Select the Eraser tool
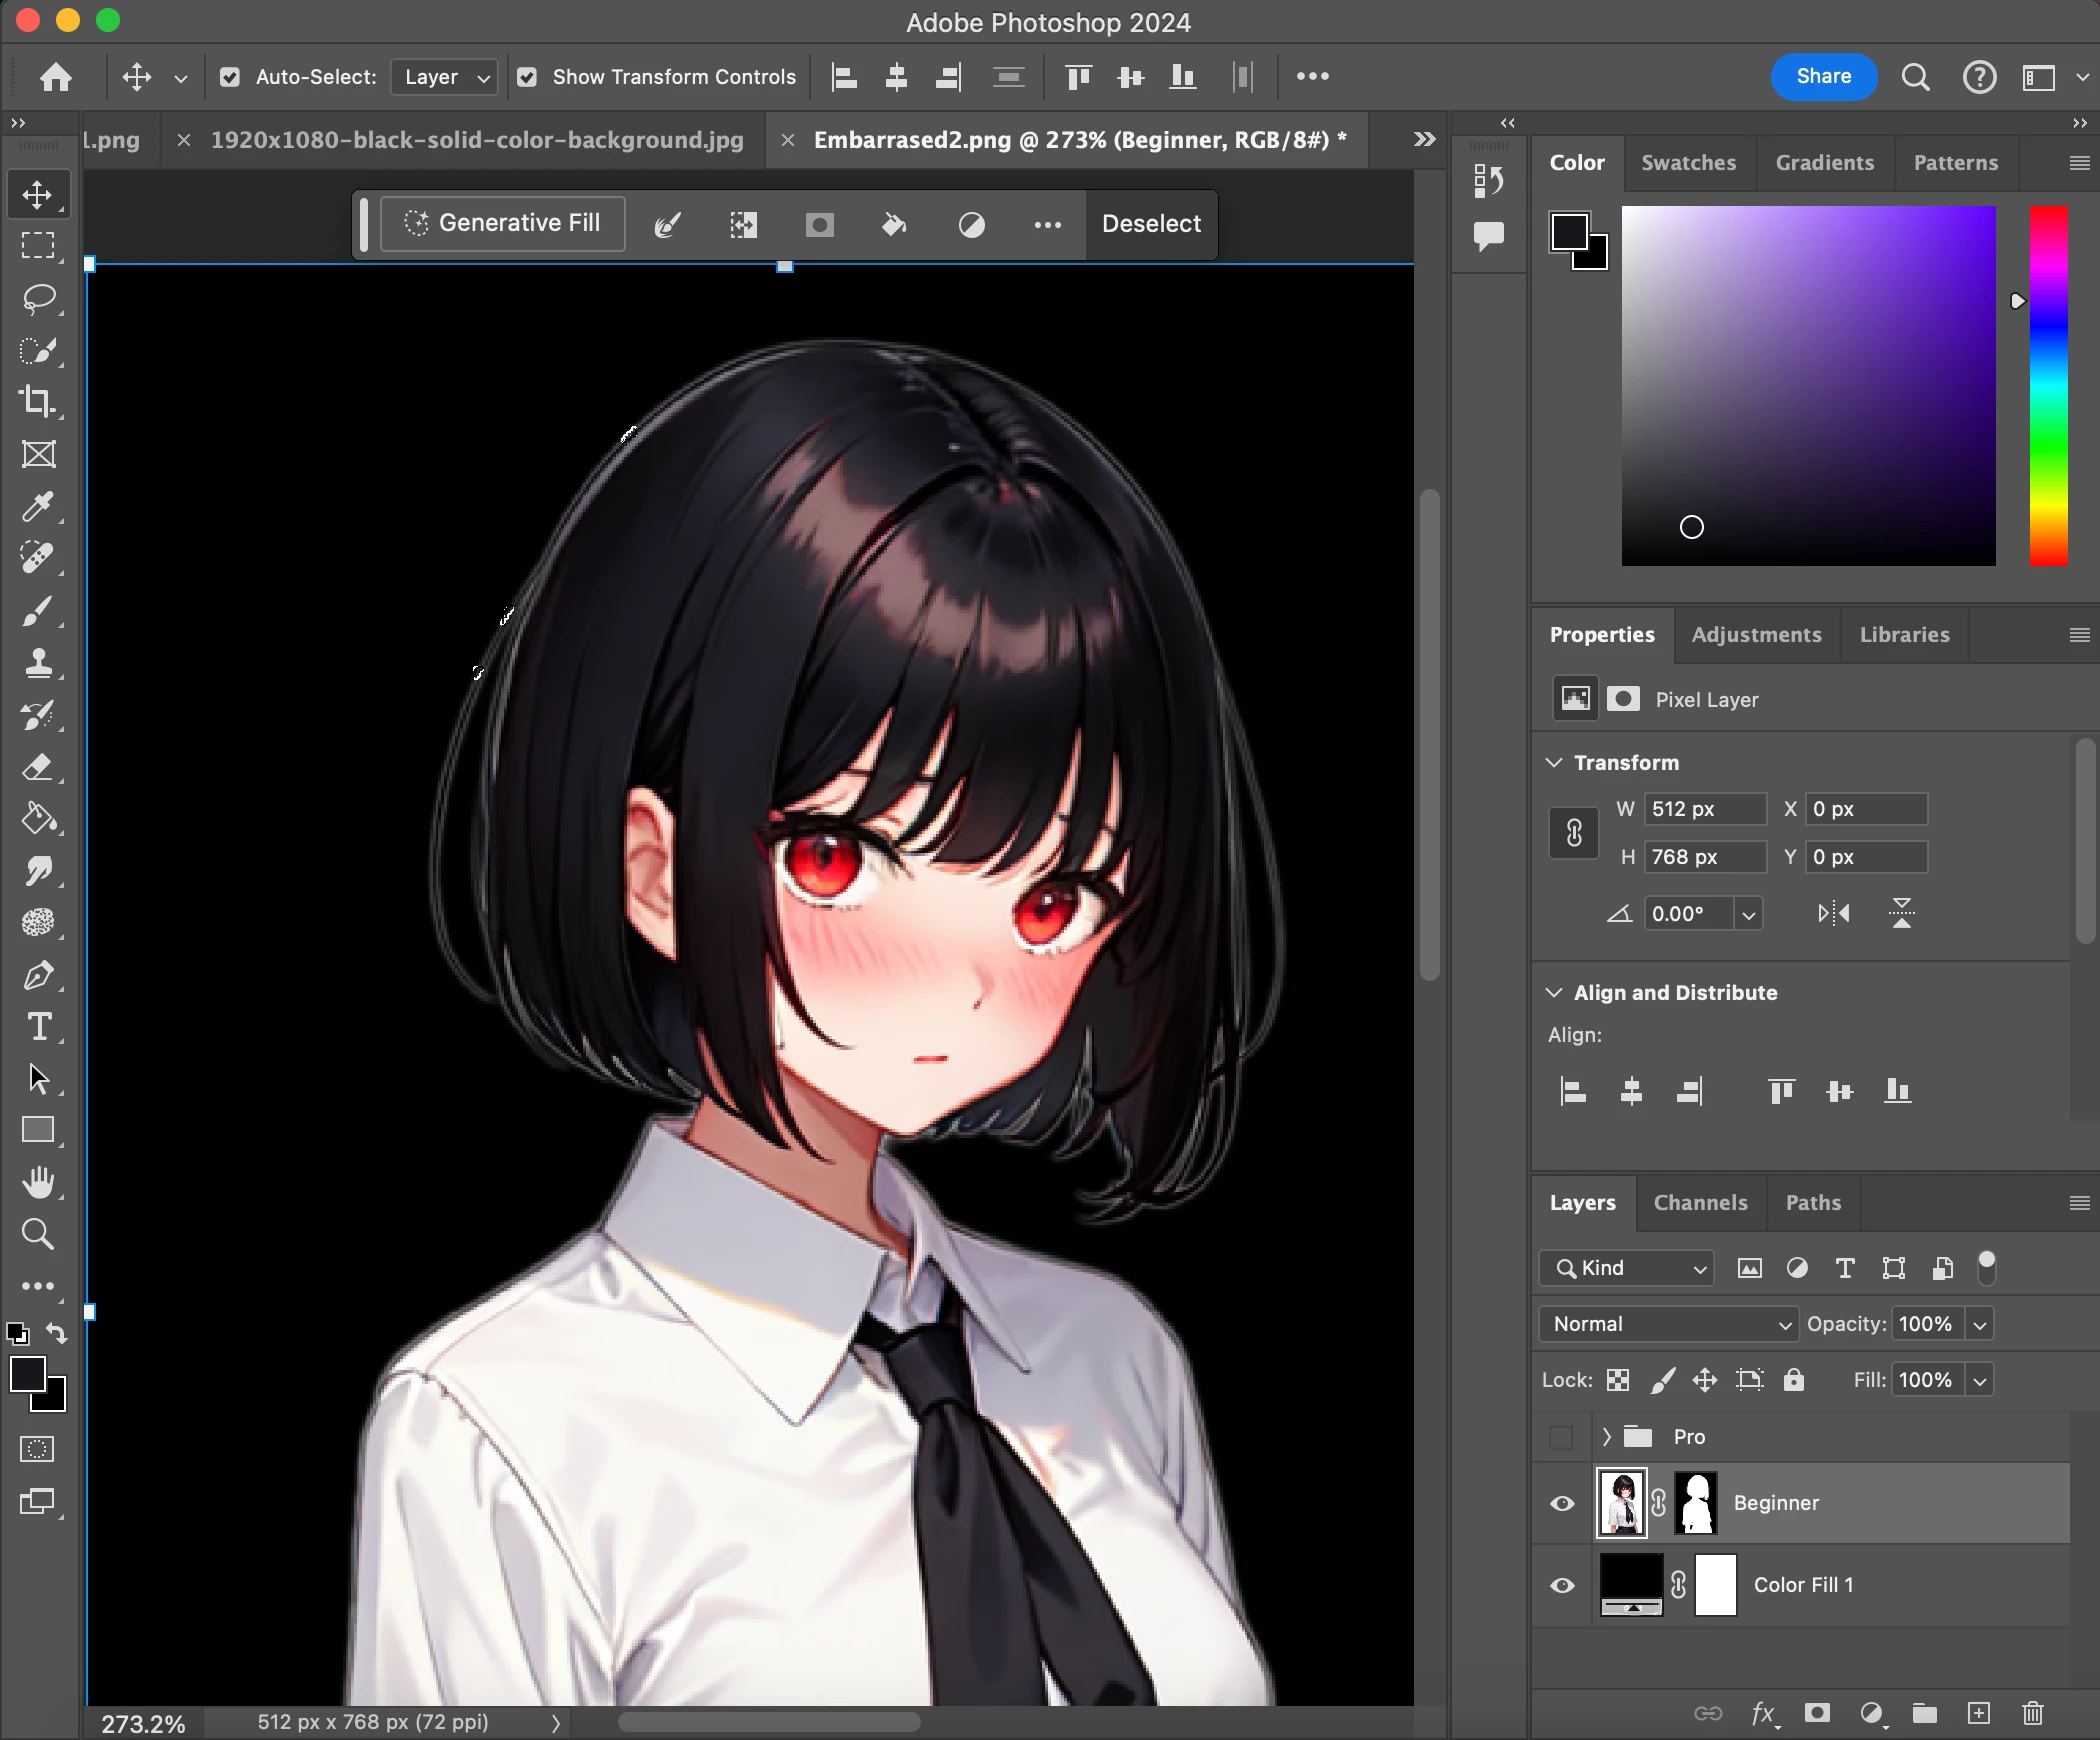This screenshot has width=2100, height=1740. pos(38,767)
